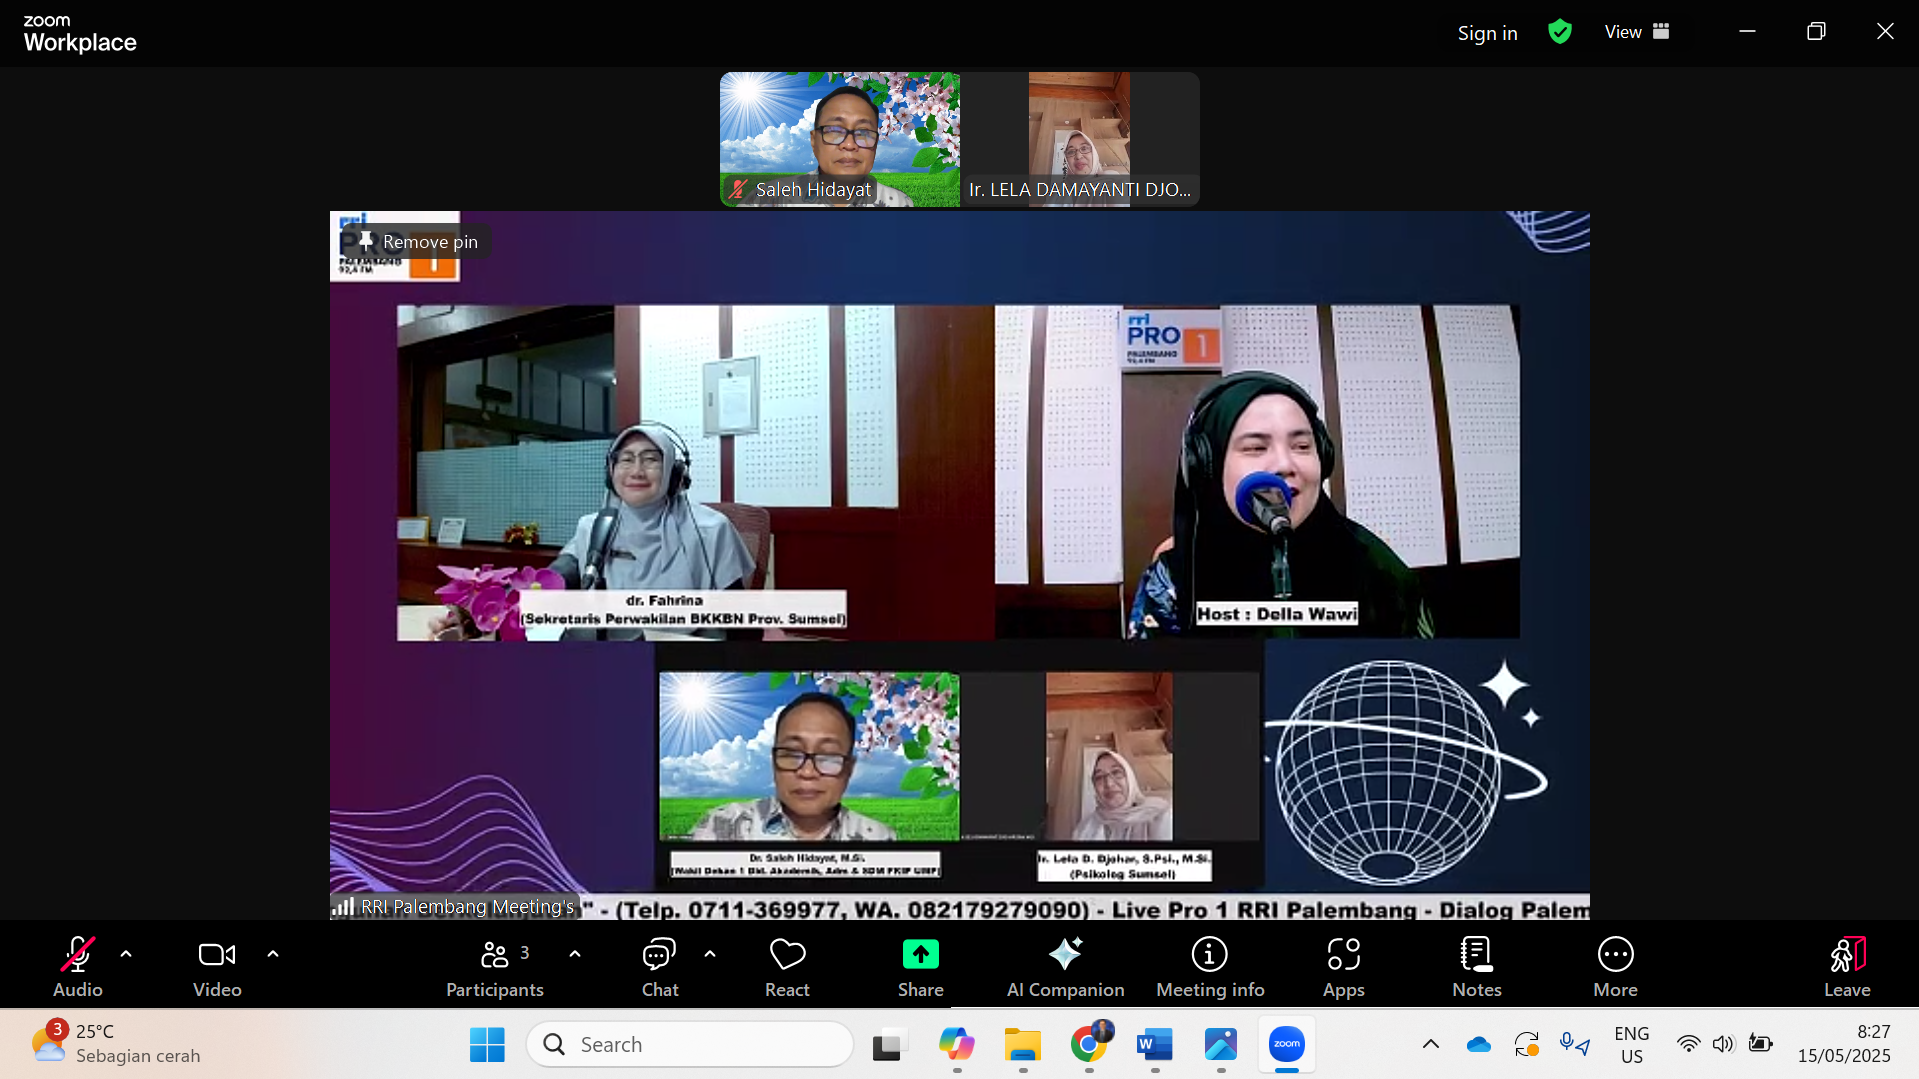Select Saleh Hidayat's video thumbnail
The image size is (1919, 1079).
click(x=839, y=139)
